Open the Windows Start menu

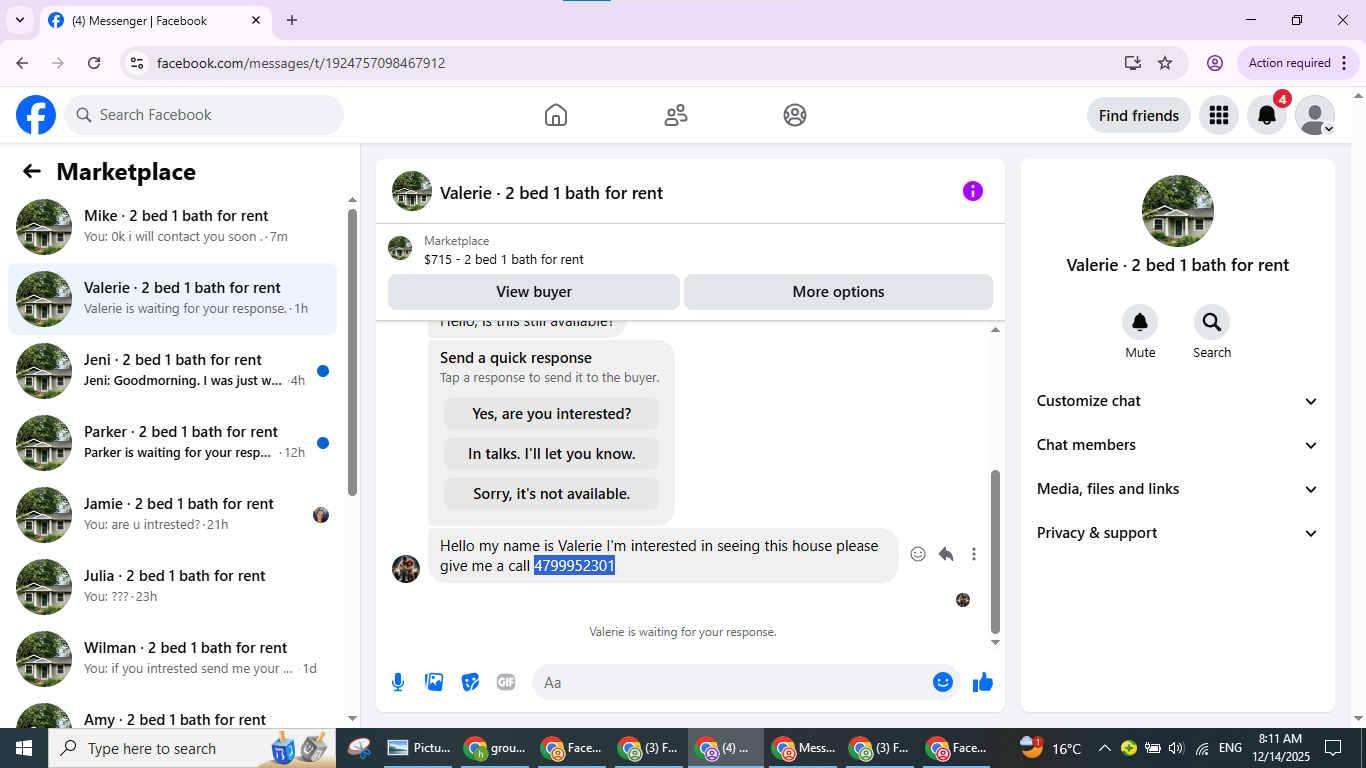(x=24, y=748)
